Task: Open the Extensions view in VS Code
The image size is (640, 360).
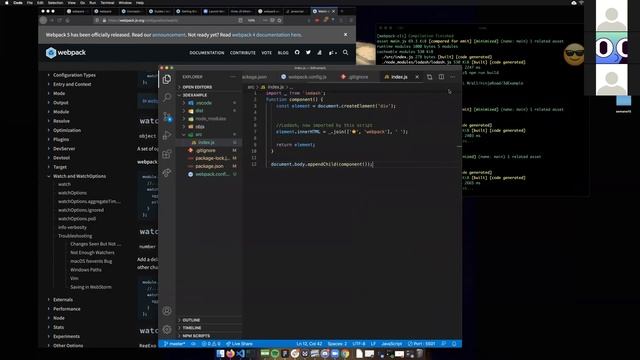Action: tap(167, 154)
